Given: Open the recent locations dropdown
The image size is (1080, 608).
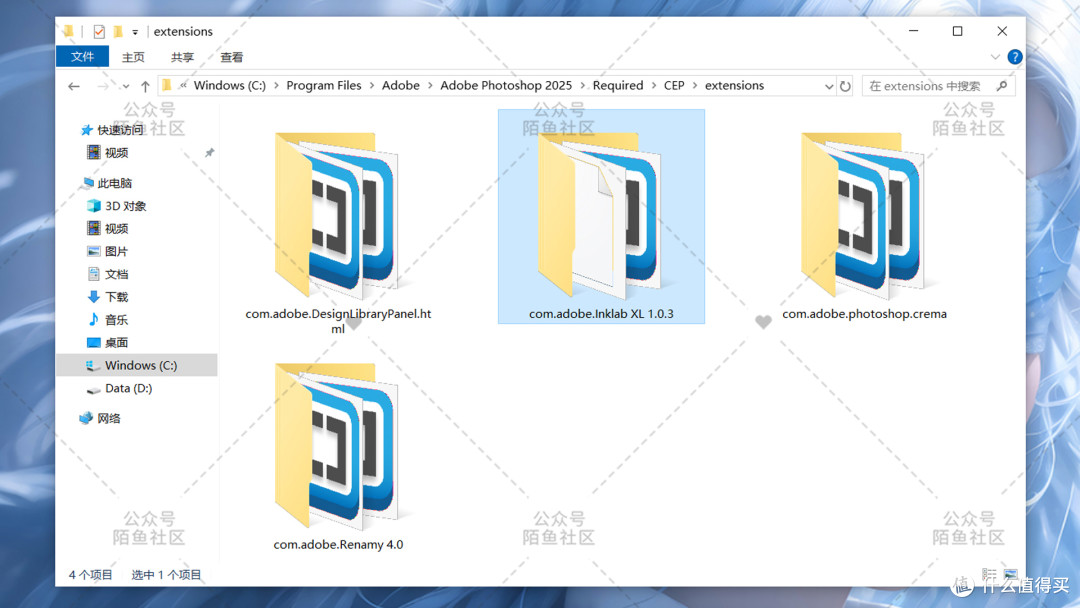Looking at the screenshot, I should [x=125, y=86].
